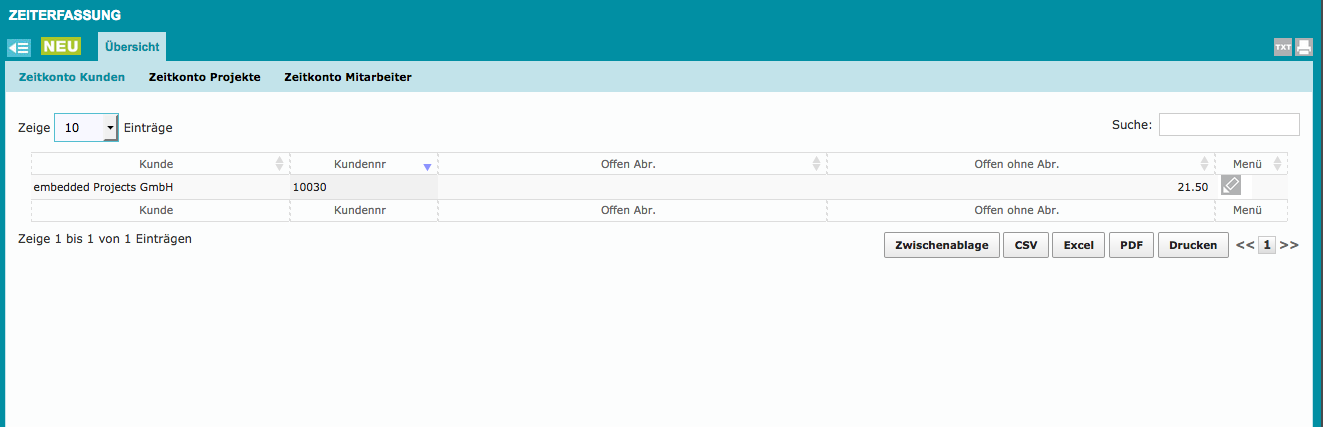Open Zeitkonto Kunden section
The height and width of the screenshot is (427, 1323).
click(72, 77)
